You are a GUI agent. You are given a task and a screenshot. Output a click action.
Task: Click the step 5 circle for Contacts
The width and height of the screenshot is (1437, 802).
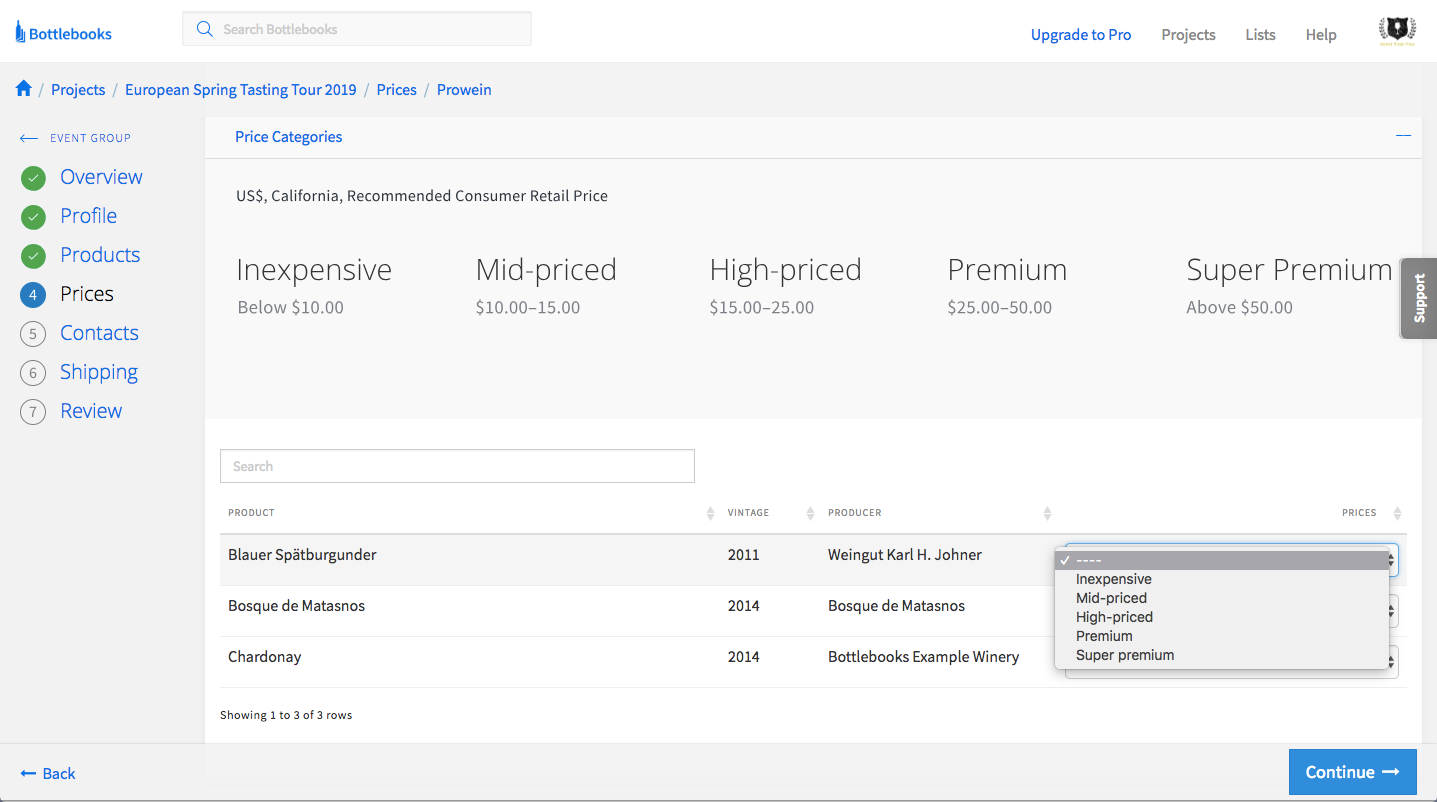33,334
